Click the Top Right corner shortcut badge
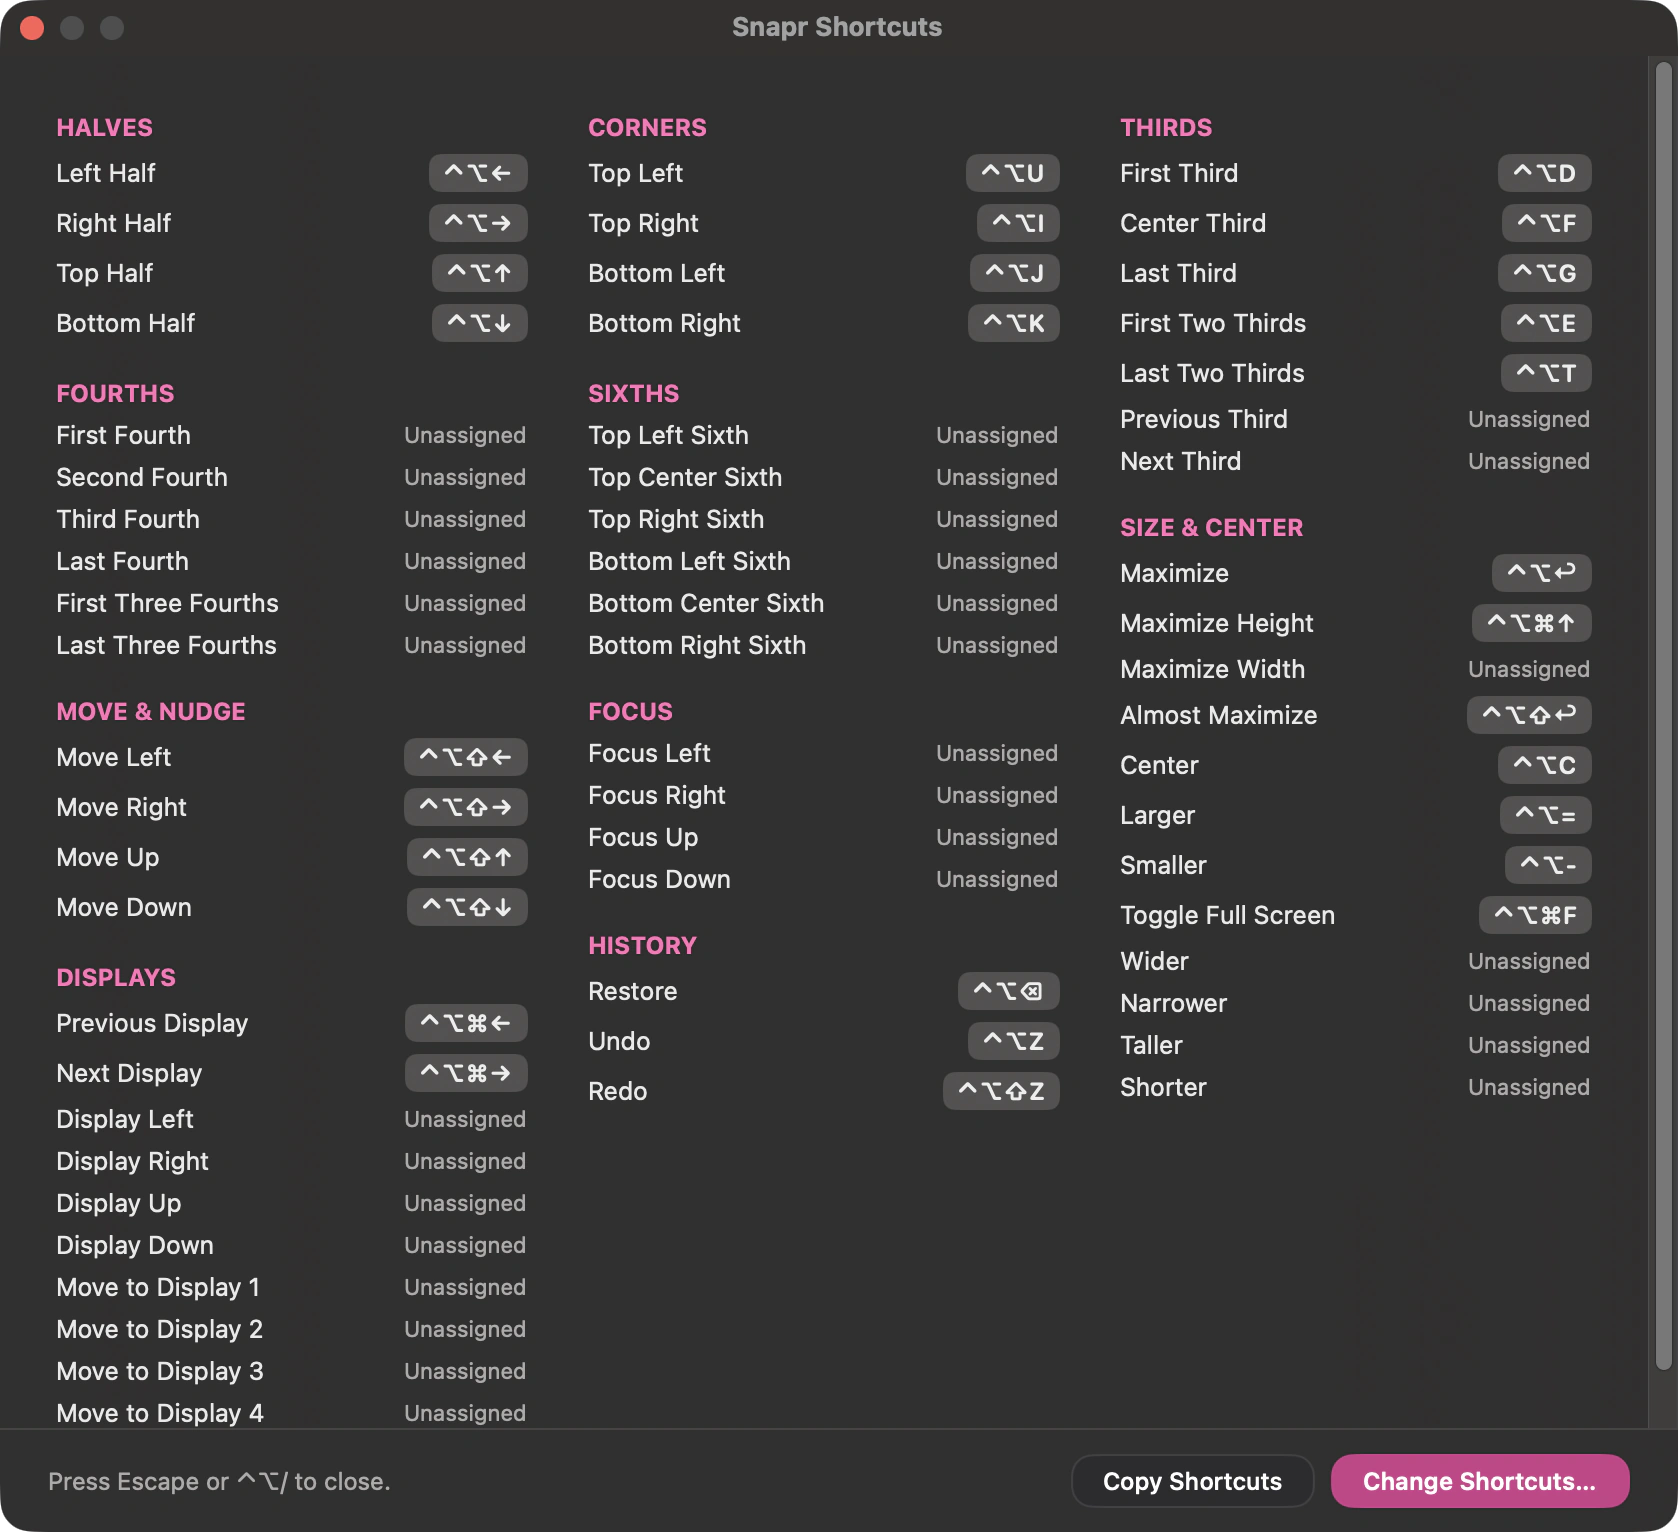The image size is (1678, 1532). [1018, 223]
